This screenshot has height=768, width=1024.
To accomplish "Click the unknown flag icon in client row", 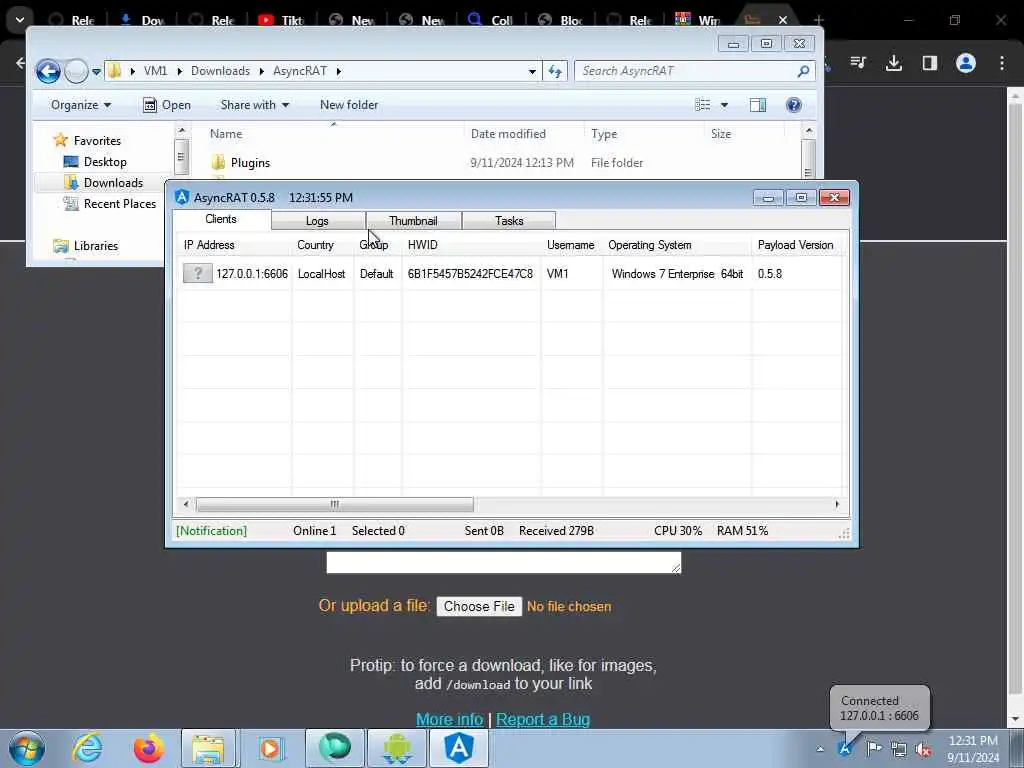I will (197, 273).
